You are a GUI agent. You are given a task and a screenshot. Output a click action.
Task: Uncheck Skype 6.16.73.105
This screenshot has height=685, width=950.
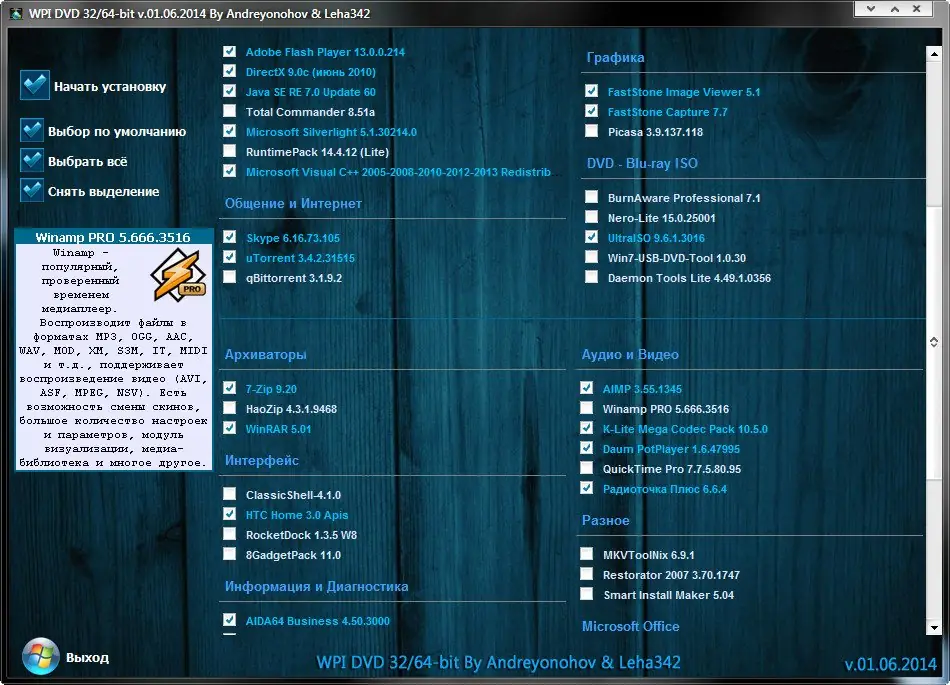pyautogui.click(x=230, y=237)
